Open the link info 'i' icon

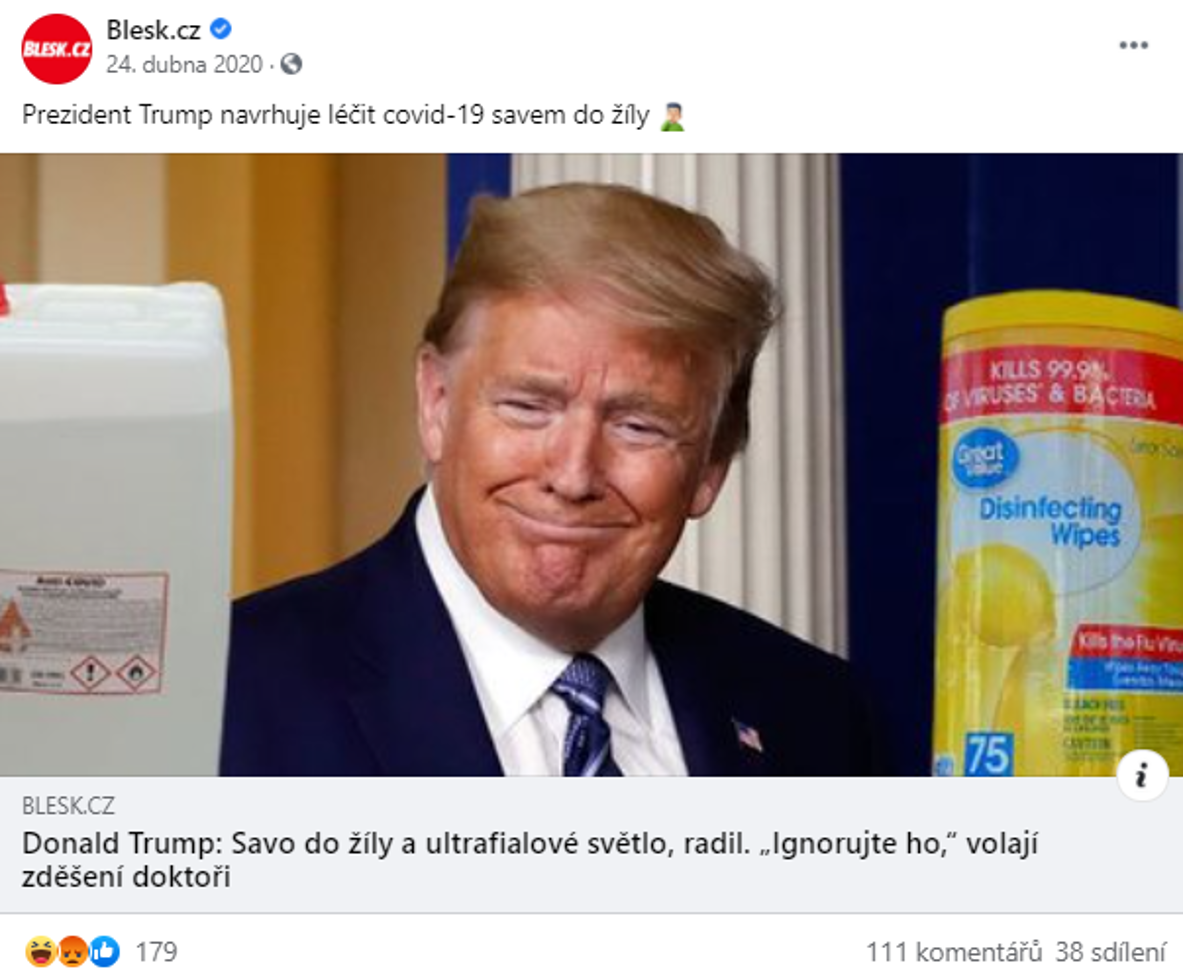(1142, 775)
